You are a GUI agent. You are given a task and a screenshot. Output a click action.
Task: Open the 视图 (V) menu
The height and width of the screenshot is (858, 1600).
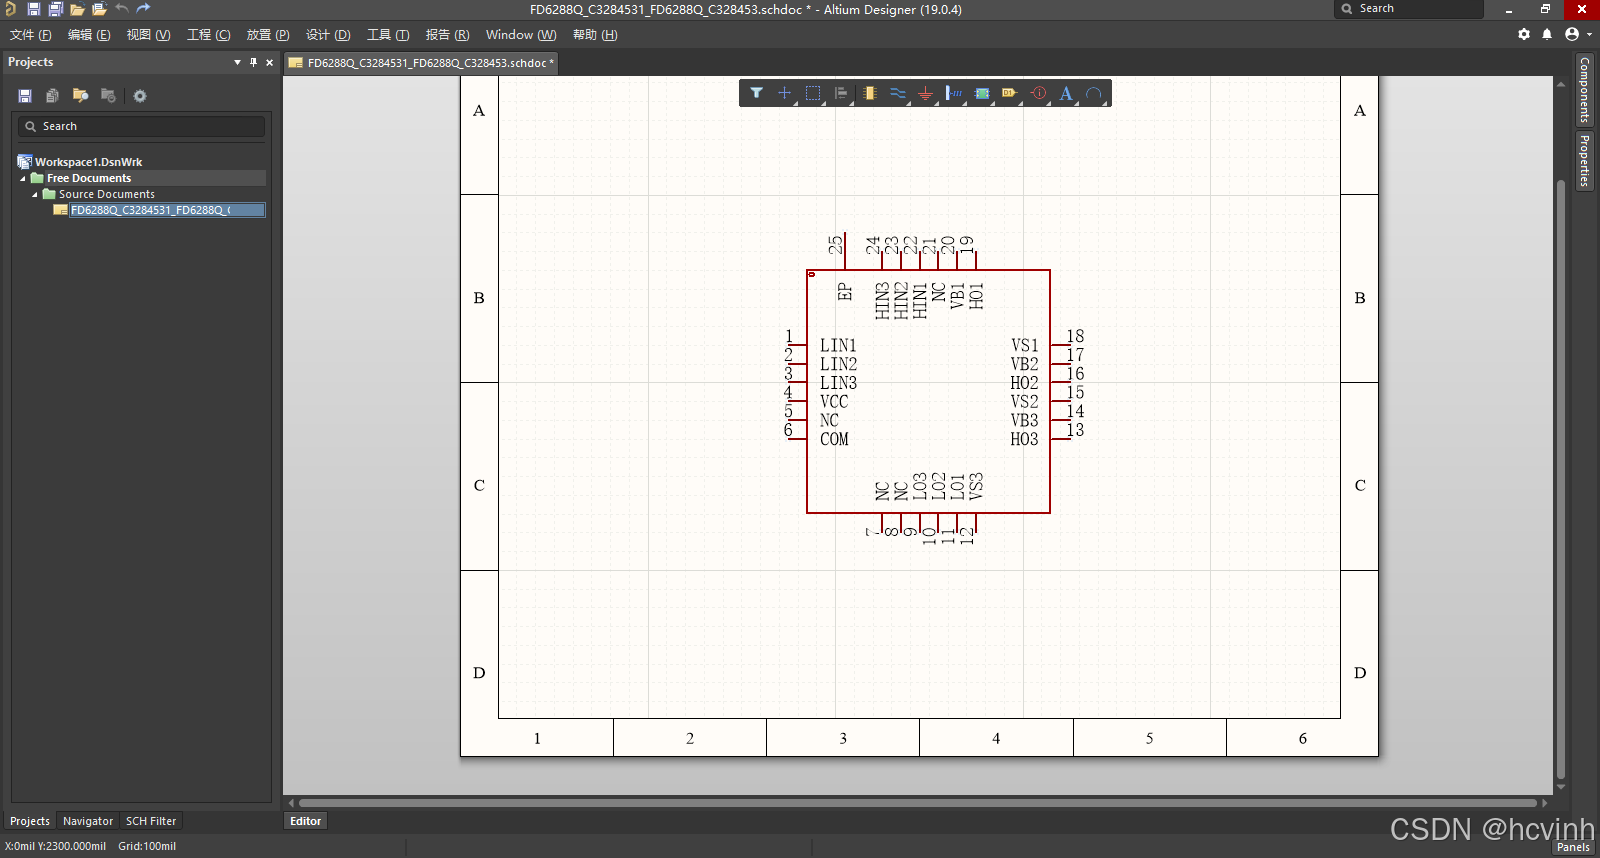(x=148, y=35)
